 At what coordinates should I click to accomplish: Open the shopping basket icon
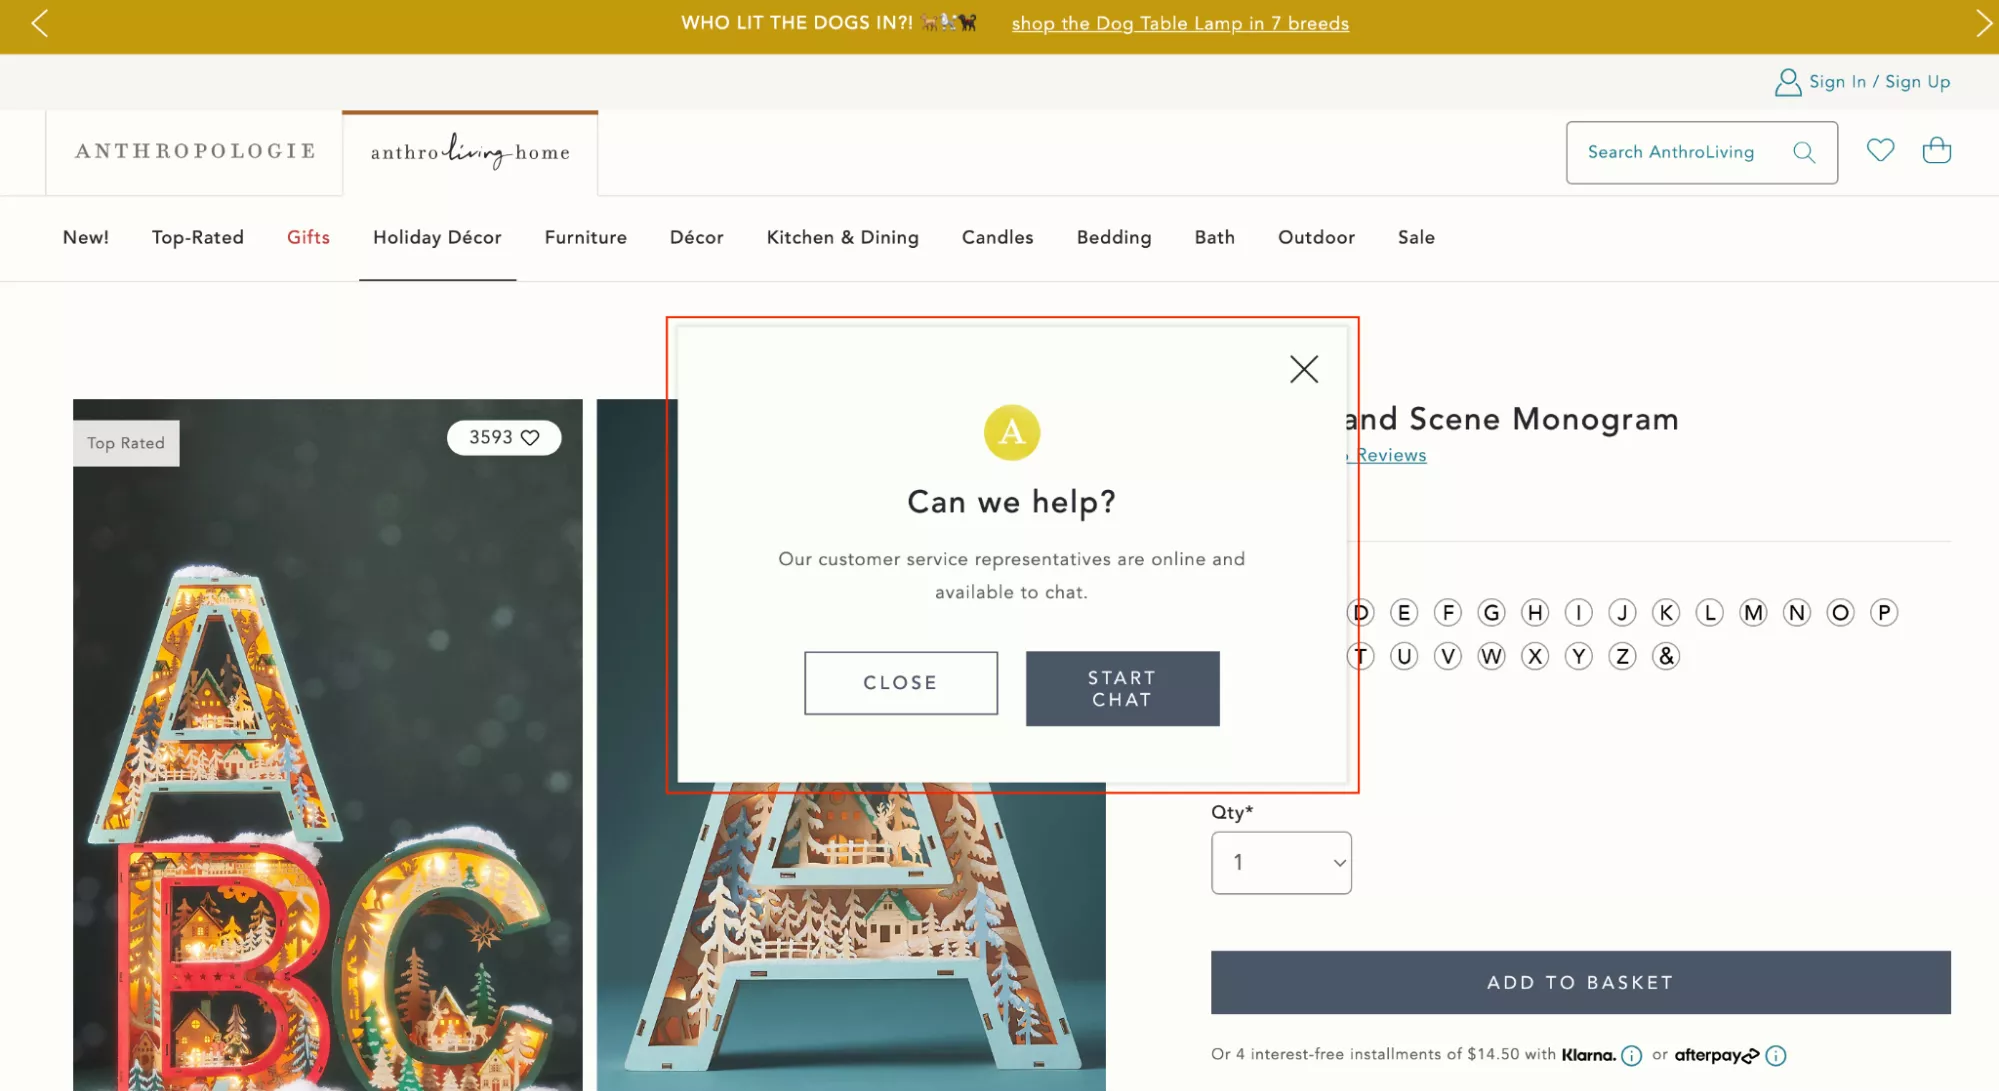1936,150
